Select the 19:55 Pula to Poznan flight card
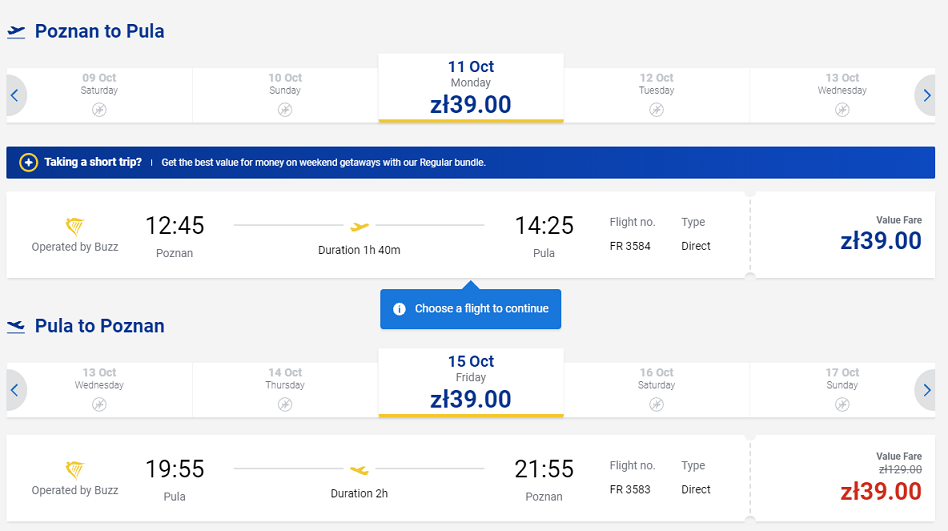The height and width of the screenshot is (531, 948). tap(378, 478)
